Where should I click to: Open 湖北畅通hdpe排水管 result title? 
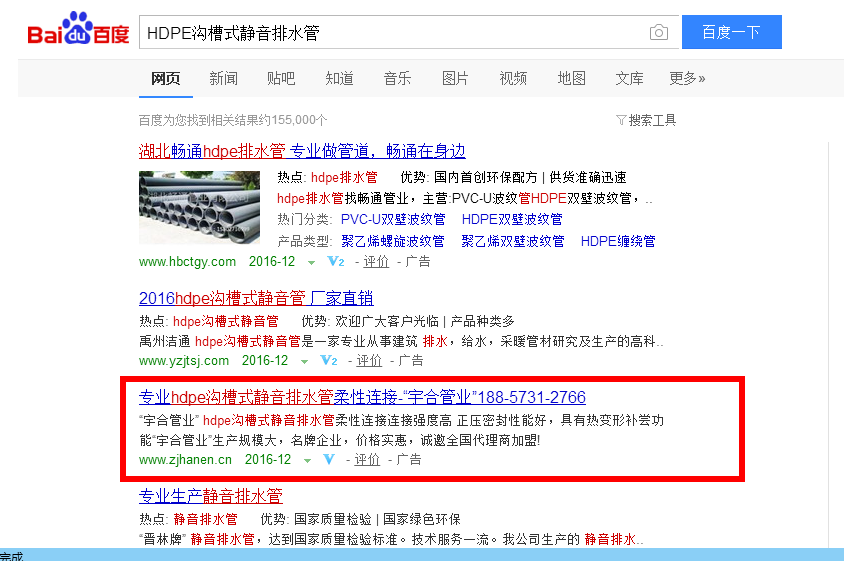[x=302, y=151]
